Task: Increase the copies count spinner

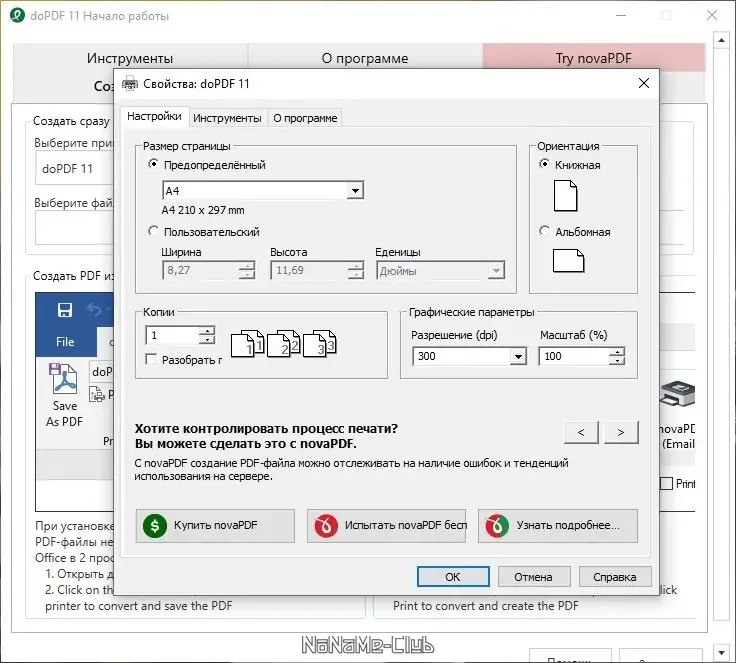Action: [x=207, y=331]
